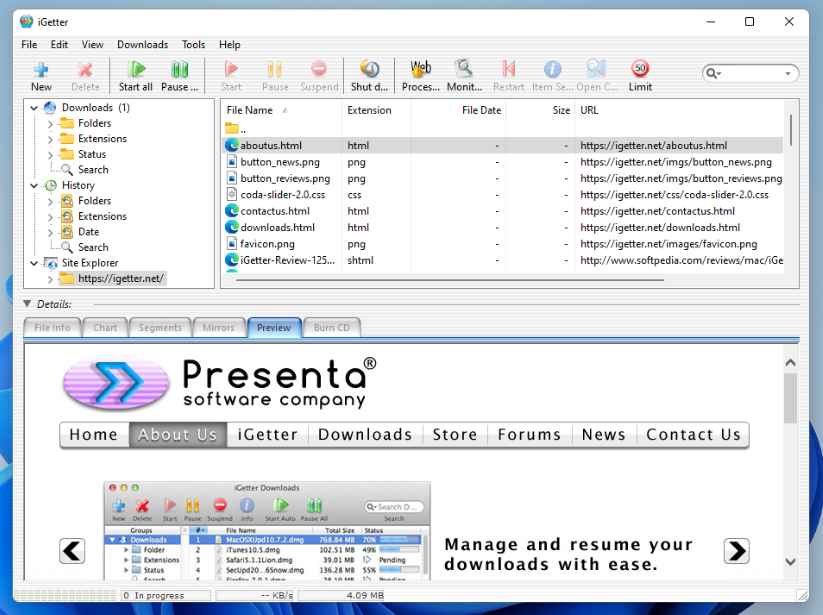Switch to the Burn CD tab
Screen dimensions: 823x615
(x=332, y=327)
